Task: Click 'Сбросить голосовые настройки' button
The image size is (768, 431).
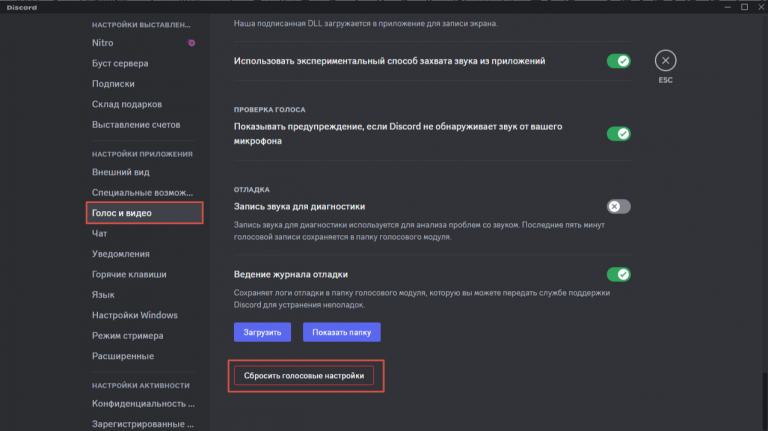Action: pyautogui.click(x=306, y=375)
